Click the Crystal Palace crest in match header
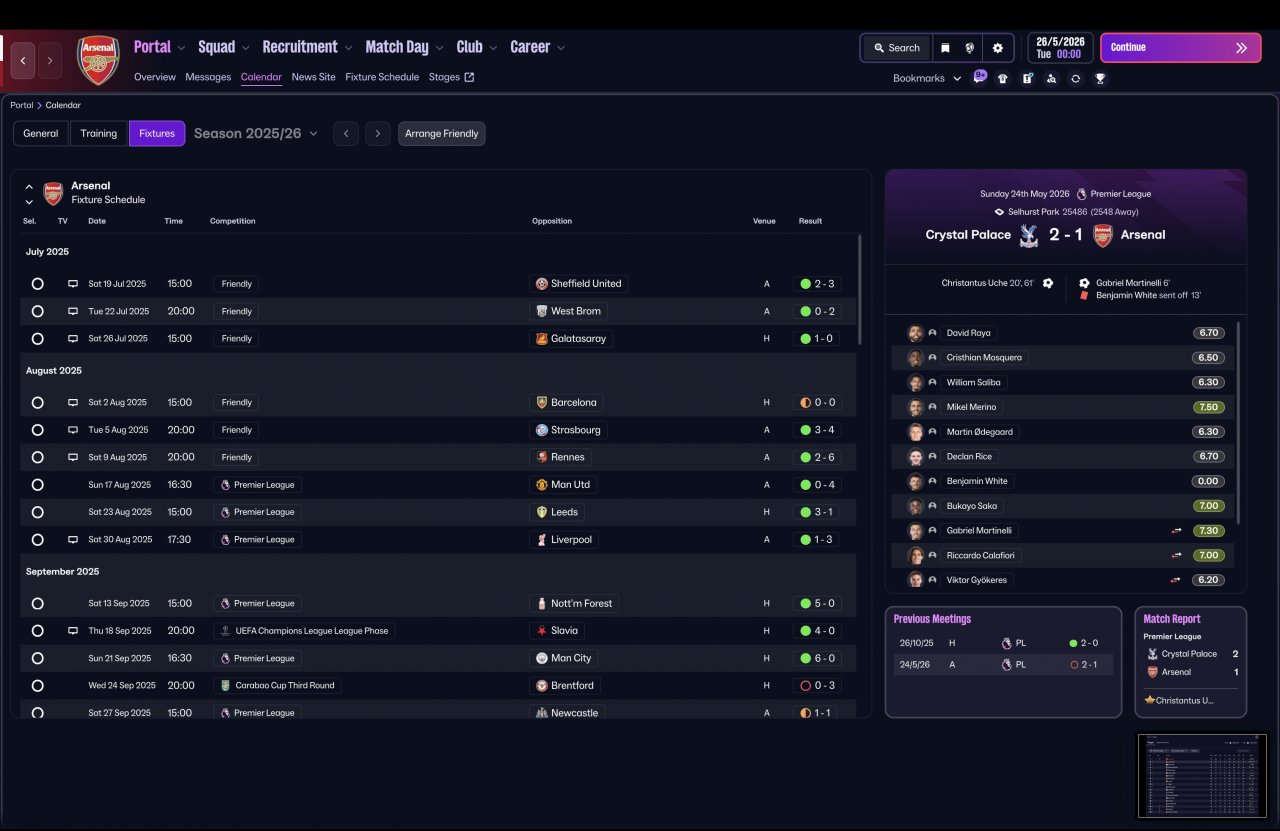 pos(1028,235)
